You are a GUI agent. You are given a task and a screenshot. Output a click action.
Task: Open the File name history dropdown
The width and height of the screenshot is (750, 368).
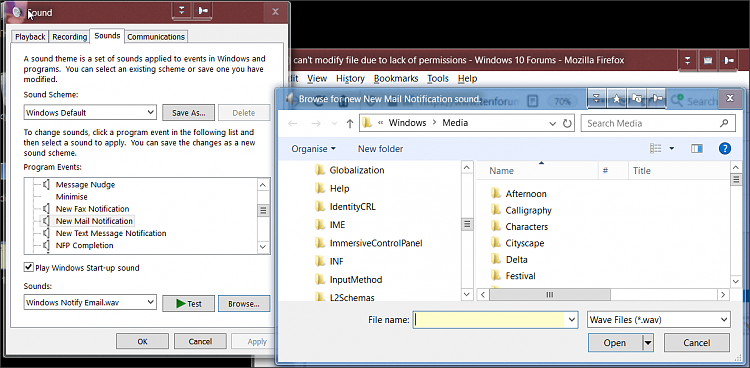571,319
